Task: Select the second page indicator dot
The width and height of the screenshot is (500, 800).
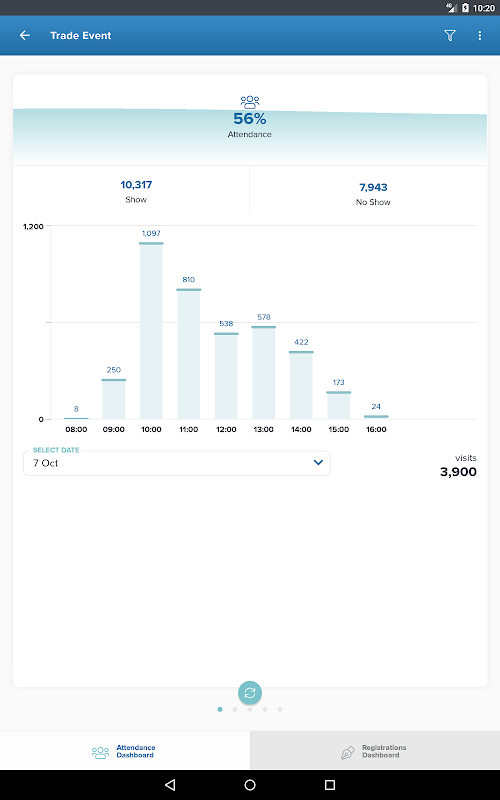Action: [235, 709]
